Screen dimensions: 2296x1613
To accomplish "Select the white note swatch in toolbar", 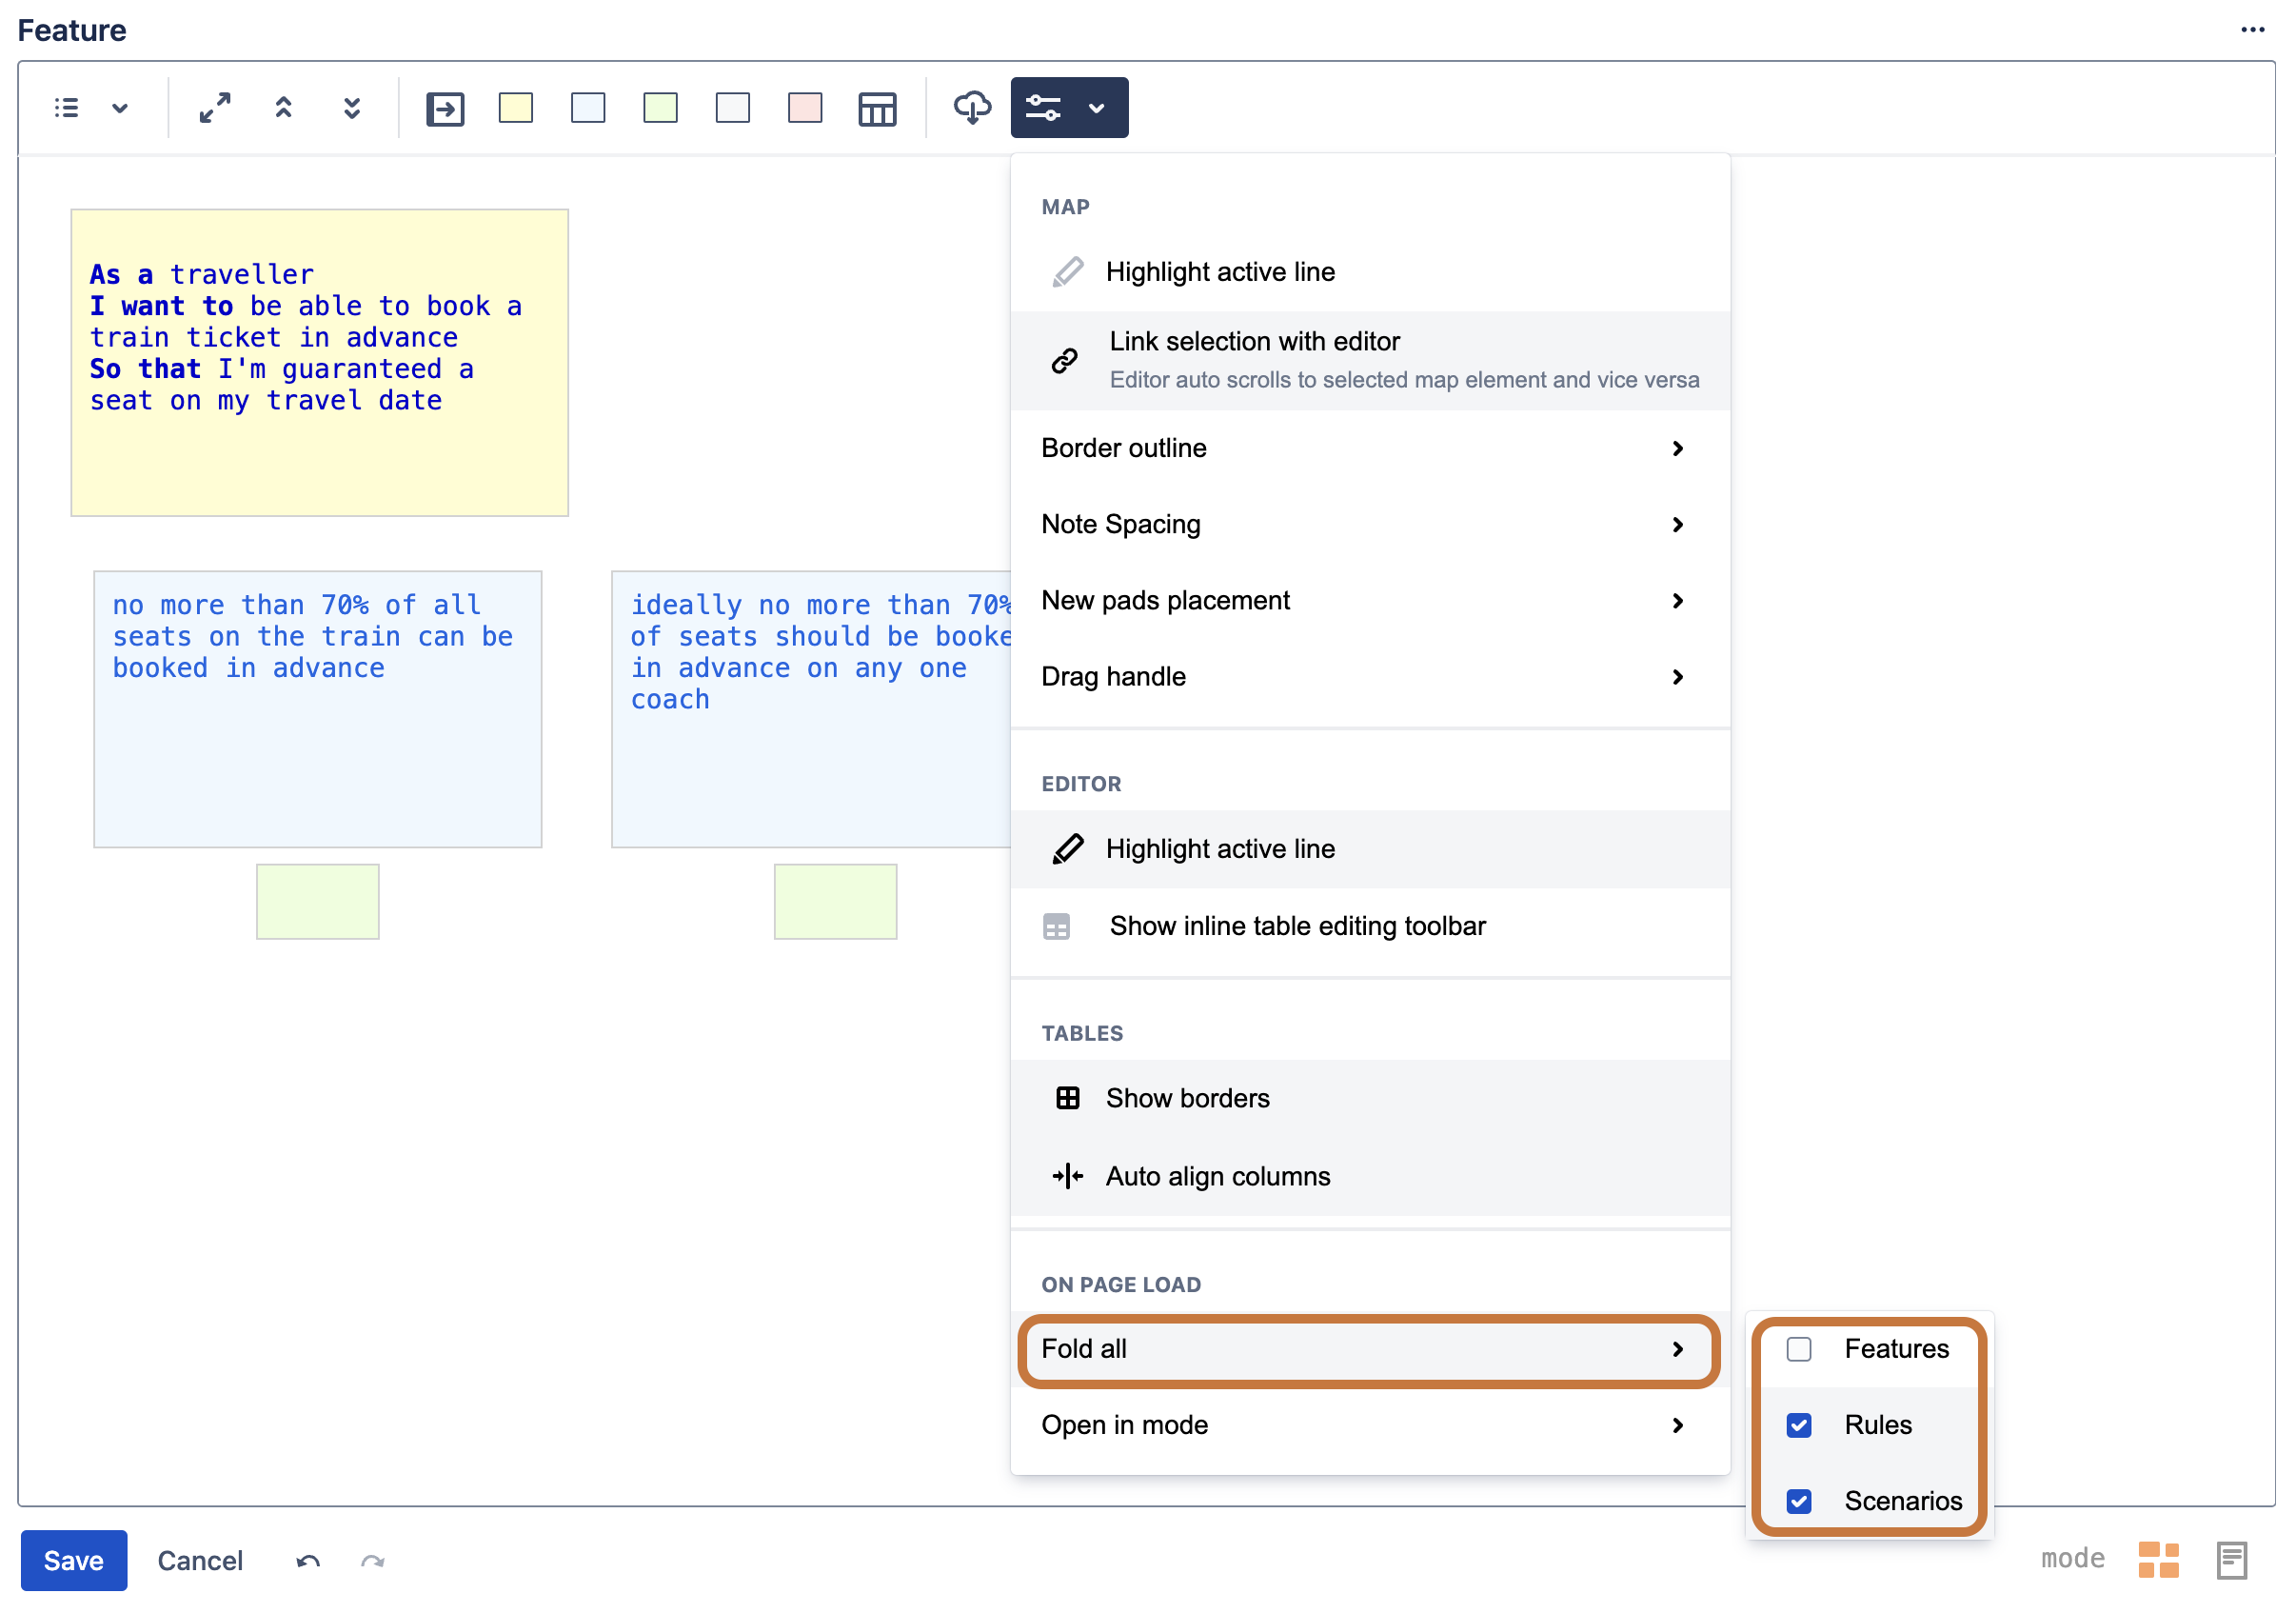I will click(x=733, y=108).
